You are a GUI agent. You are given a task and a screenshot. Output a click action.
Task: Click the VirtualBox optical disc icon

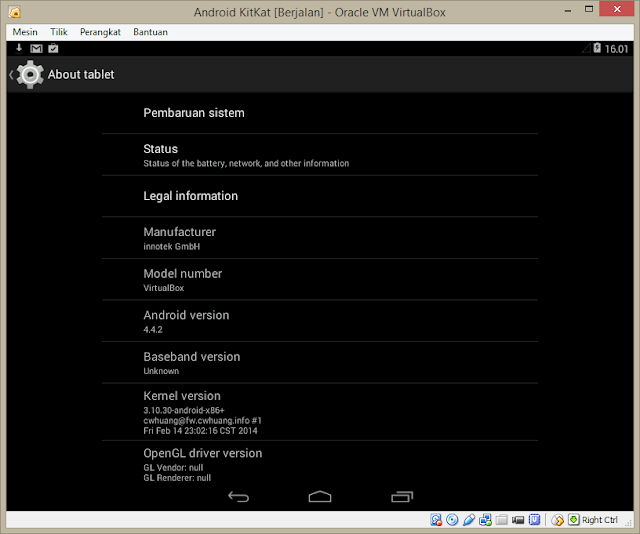452,520
